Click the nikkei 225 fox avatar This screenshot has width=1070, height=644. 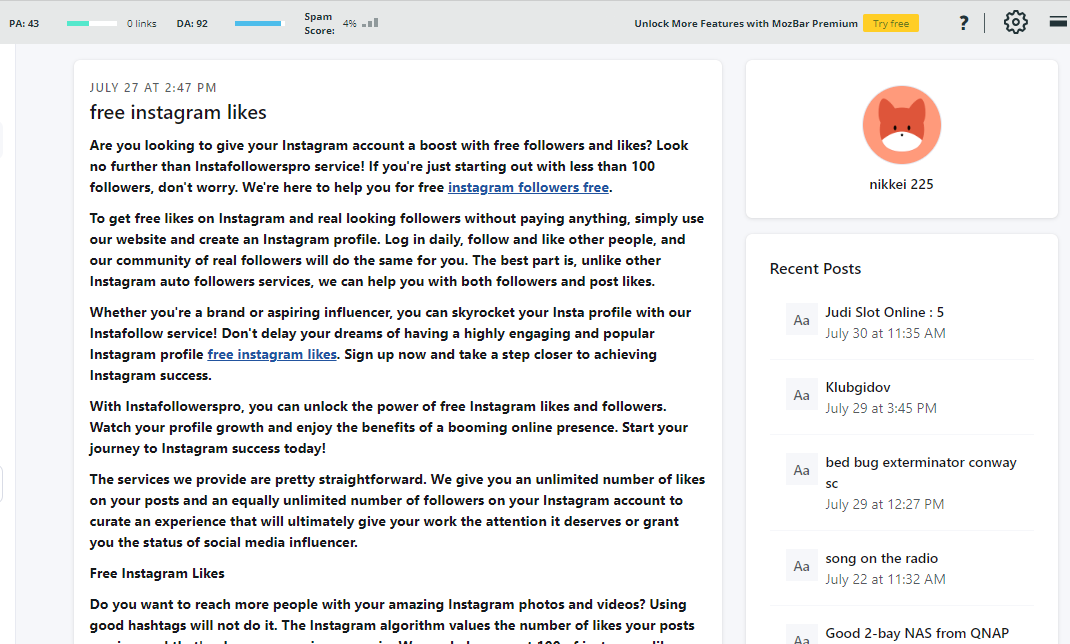(901, 125)
